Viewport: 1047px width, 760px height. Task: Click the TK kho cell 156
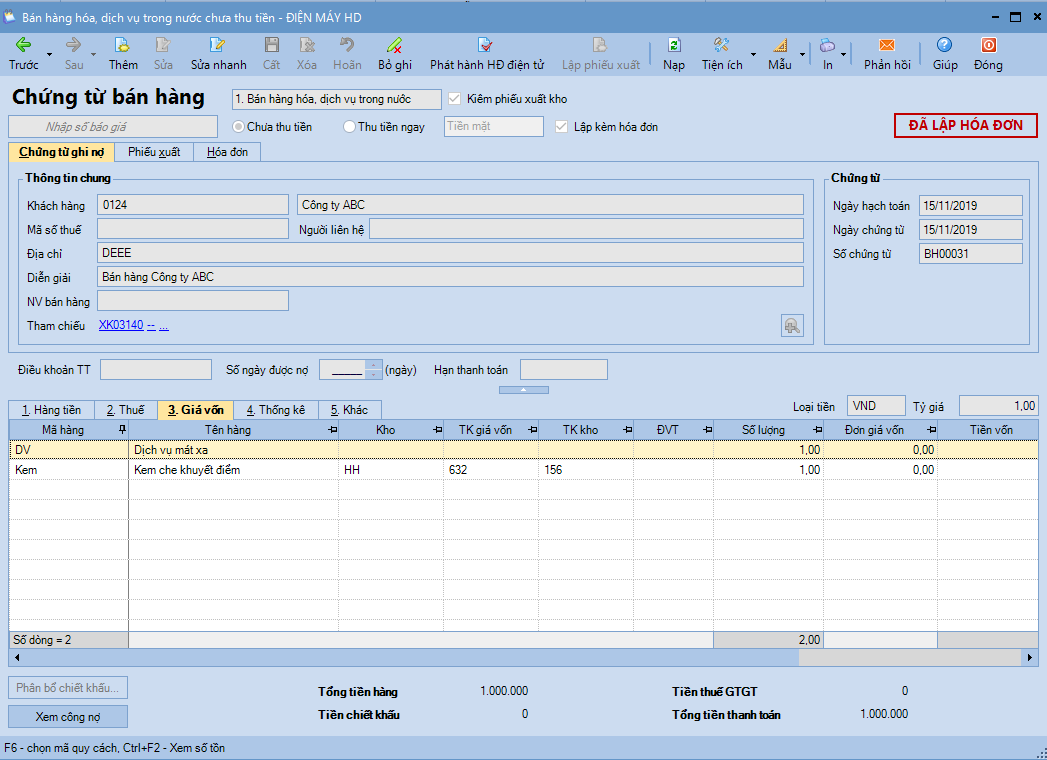[x=586, y=469]
